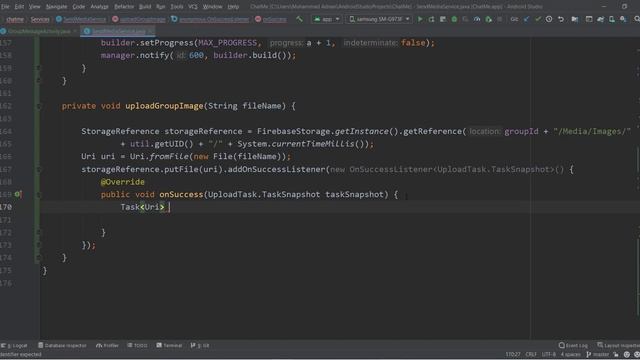Open the Run menu

click(160, 7)
